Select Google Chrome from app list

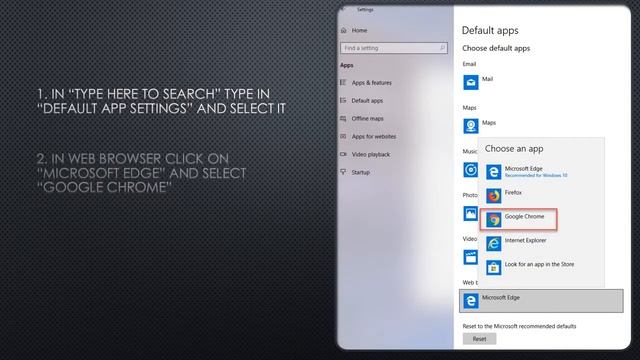tap(518, 220)
